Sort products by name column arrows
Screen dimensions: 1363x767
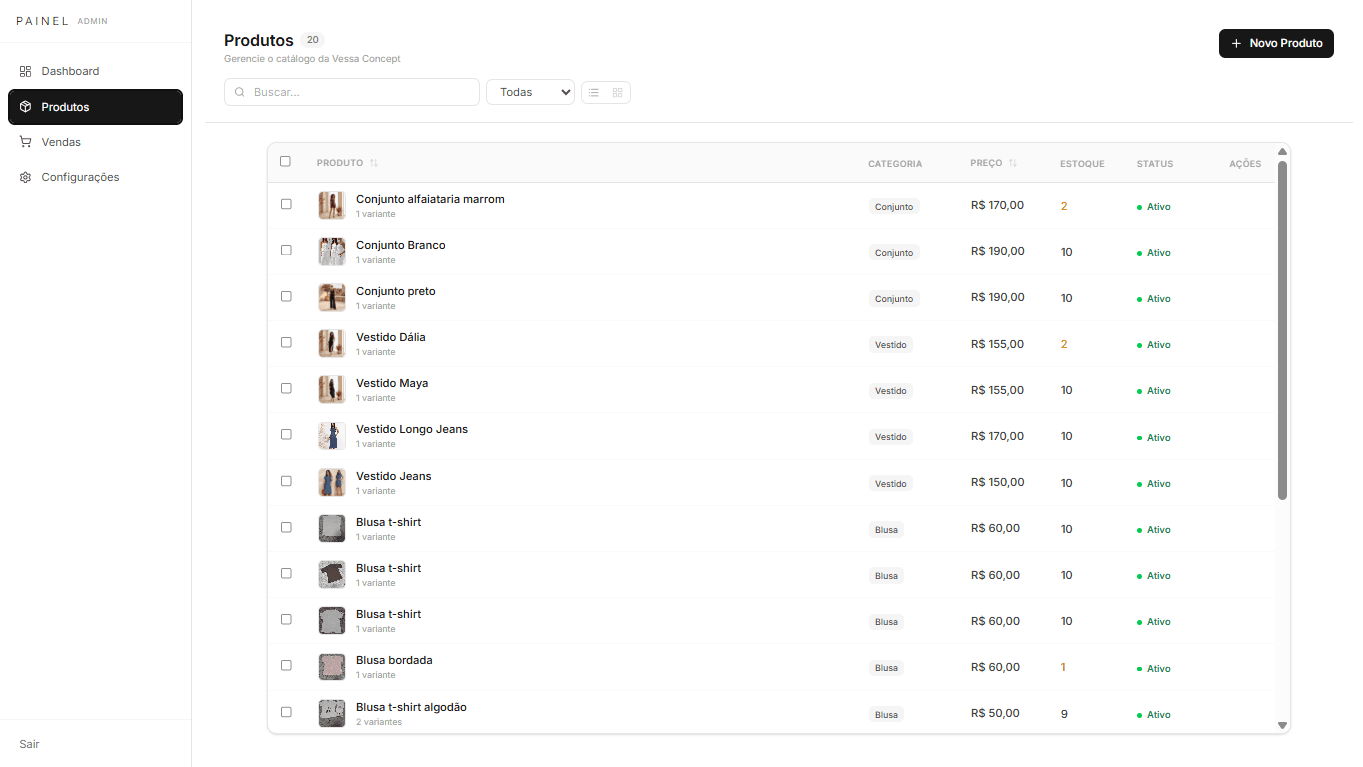(x=374, y=163)
